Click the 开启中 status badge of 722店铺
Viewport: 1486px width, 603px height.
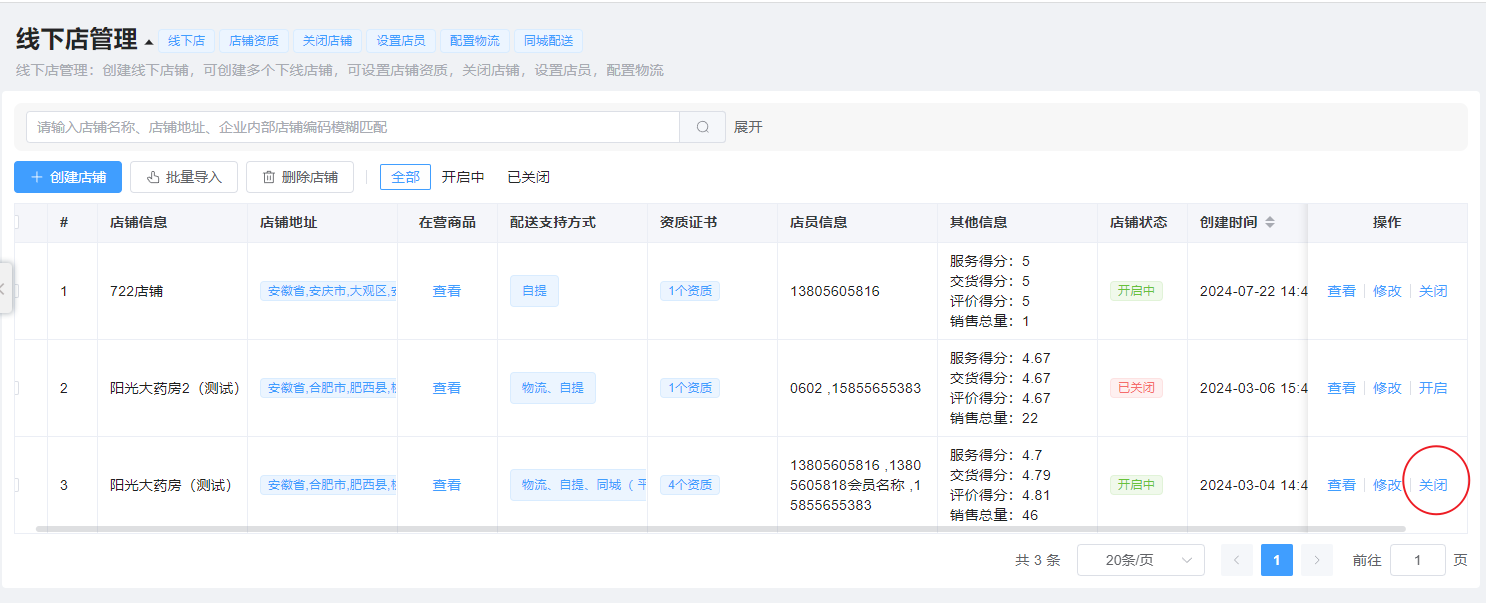pyautogui.click(x=1136, y=291)
